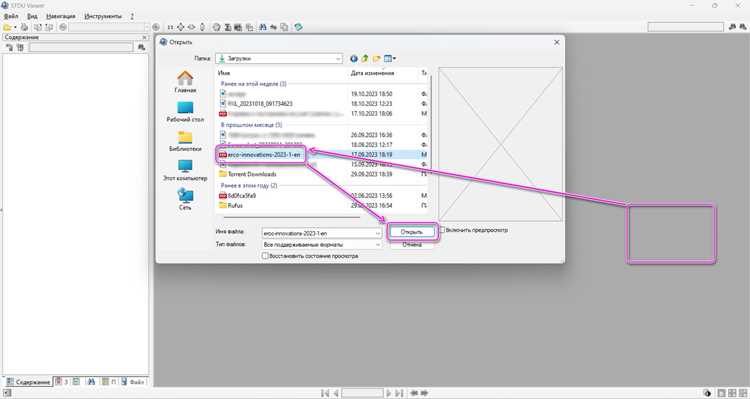The width and height of the screenshot is (750, 399).
Task: Click the Fit Page four-arrow icon in toolbar
Action: 180,27
